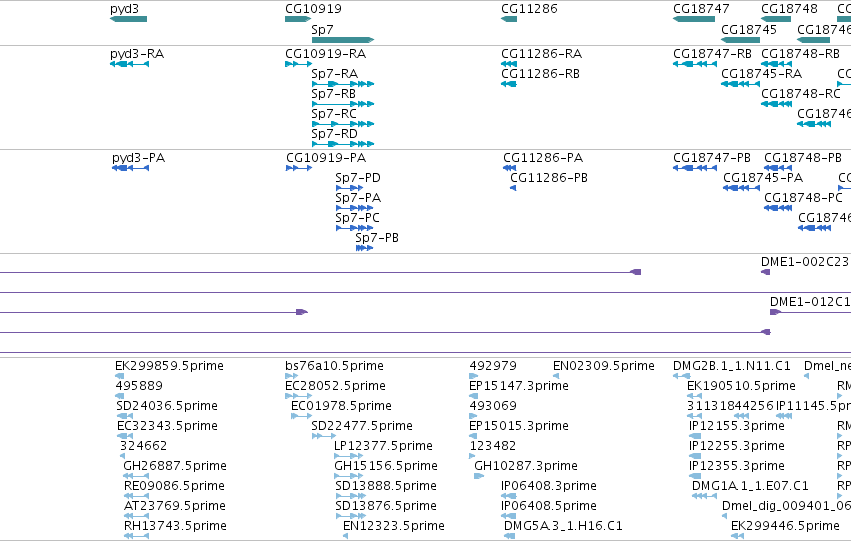Click the SD22477.5prime EST

tap(324, 436)
